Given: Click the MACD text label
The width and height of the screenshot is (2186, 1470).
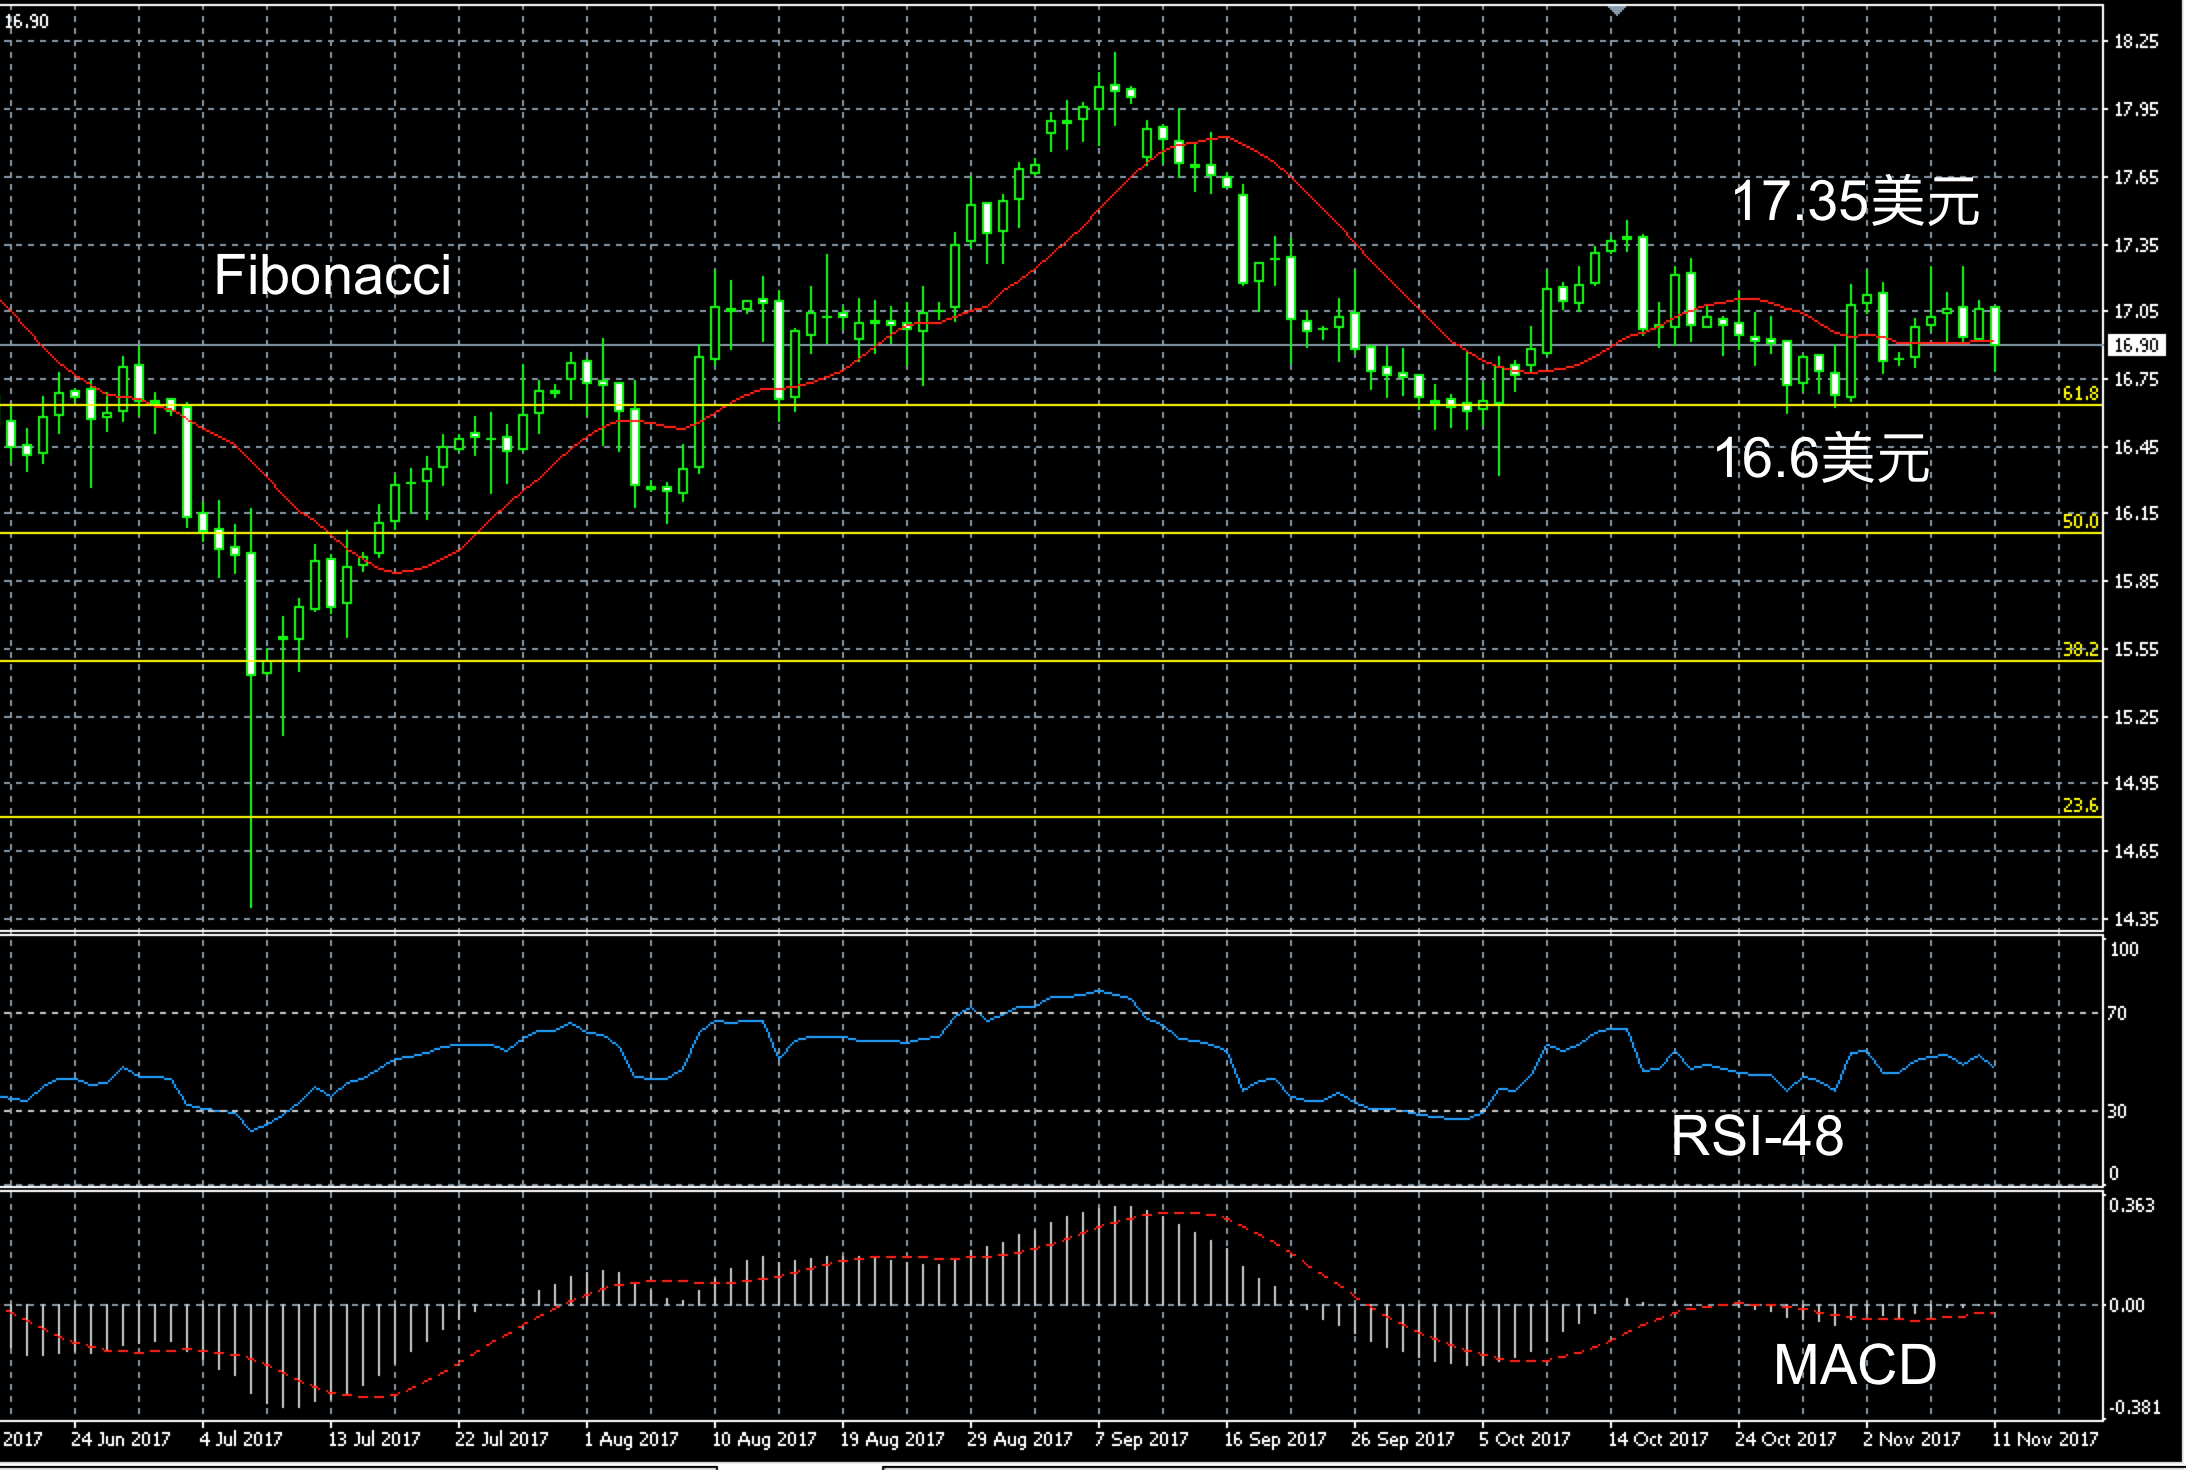Looking at the screenshot, I should [x=1854, y=1364].
